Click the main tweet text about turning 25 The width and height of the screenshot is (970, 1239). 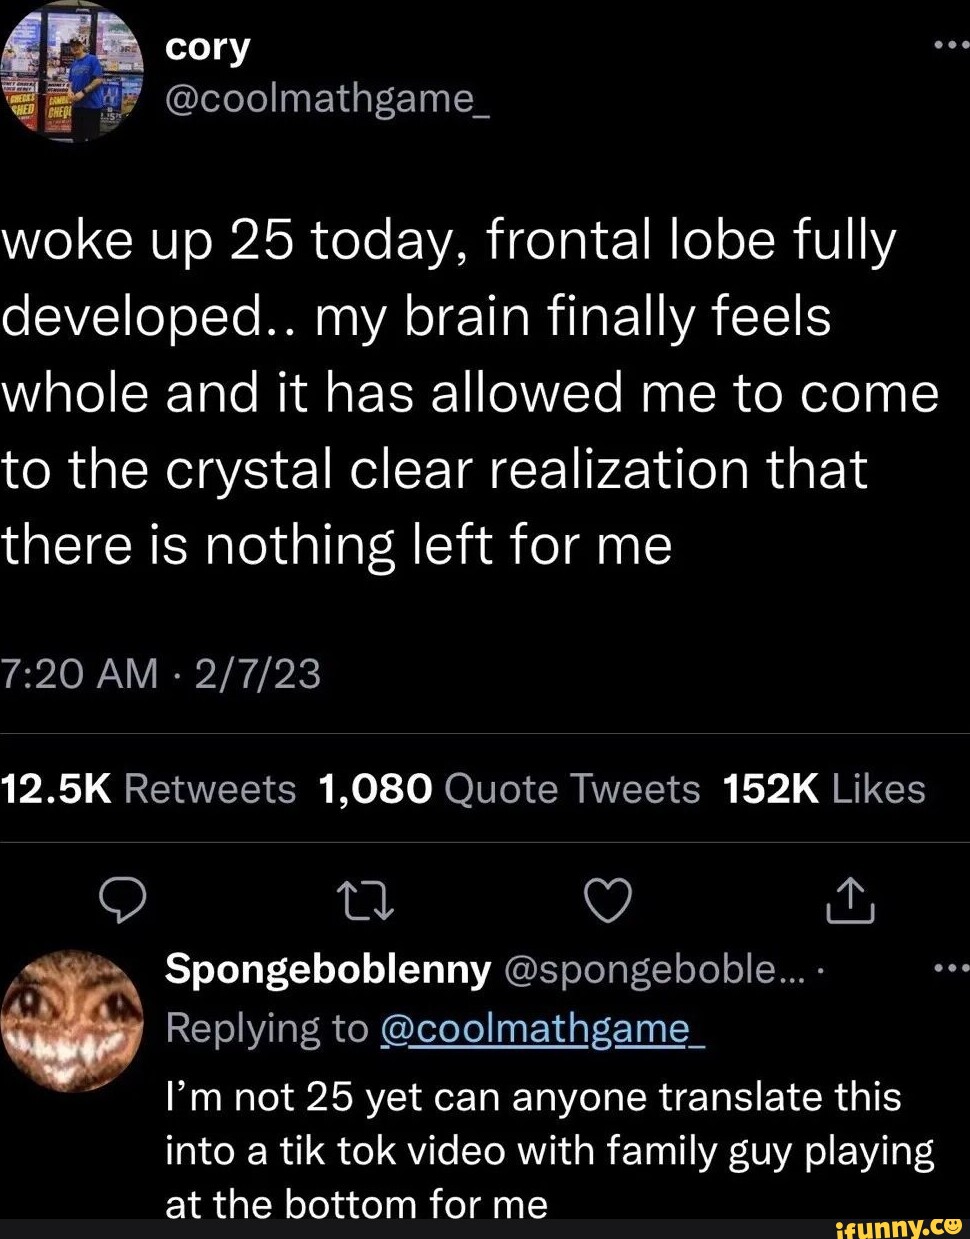point(470,393)
